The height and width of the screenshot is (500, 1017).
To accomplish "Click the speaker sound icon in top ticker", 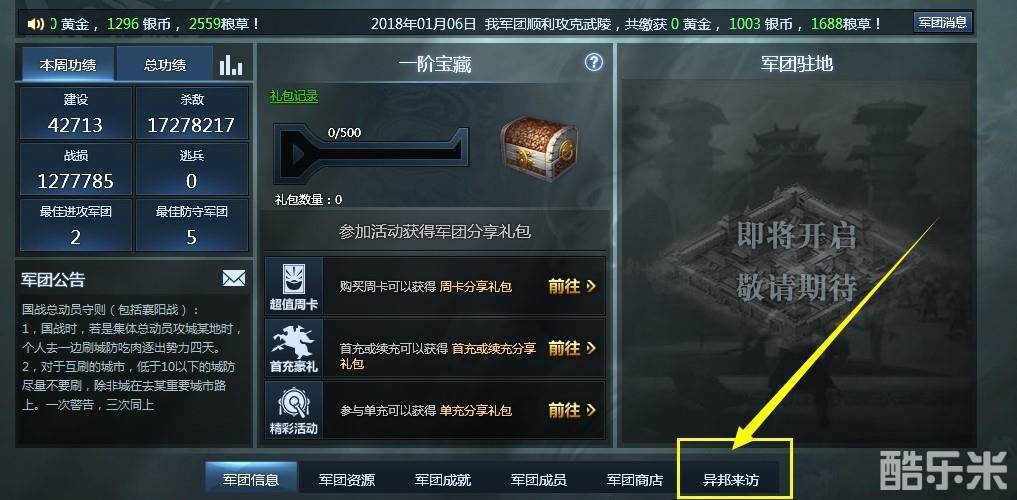I will pos(34,24).
